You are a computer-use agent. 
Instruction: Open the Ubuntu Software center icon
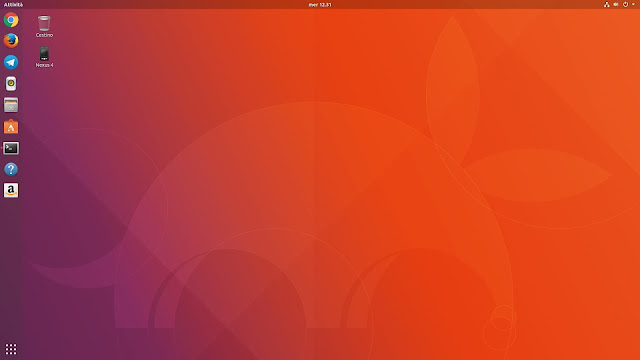[x=11, y=127]
